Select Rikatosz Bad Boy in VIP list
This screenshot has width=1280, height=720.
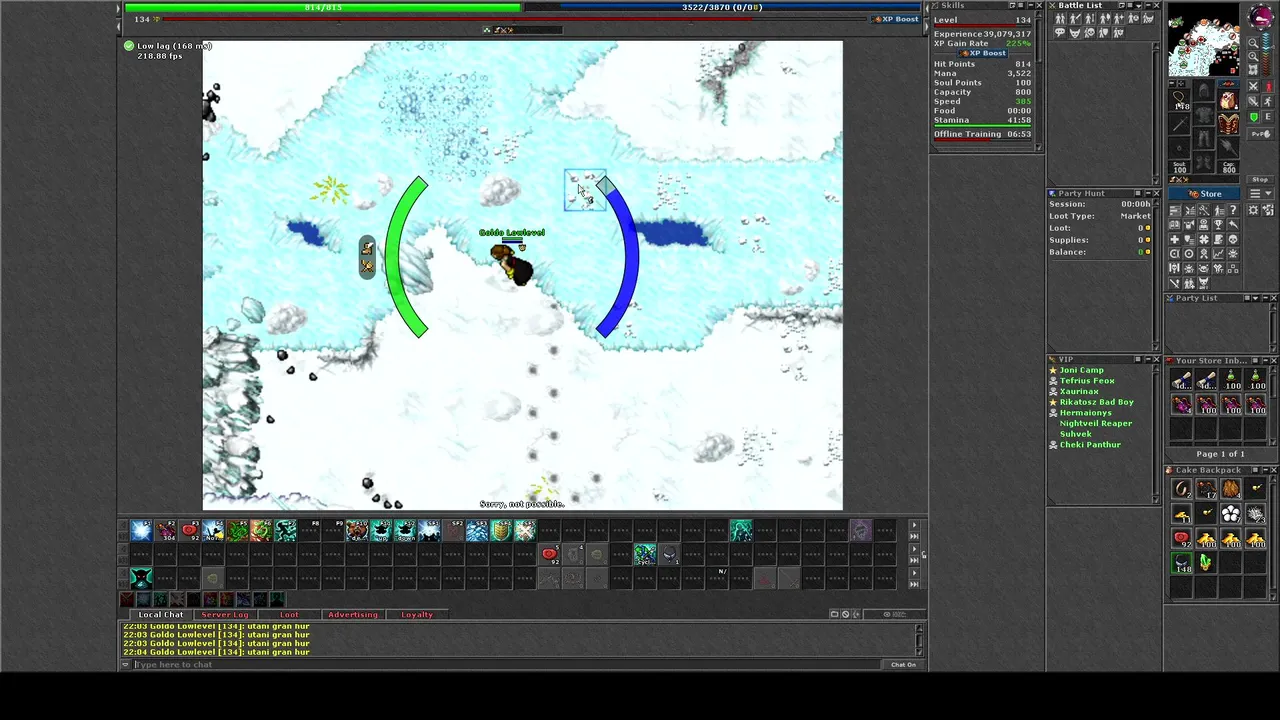click(x=1097, y=402)
